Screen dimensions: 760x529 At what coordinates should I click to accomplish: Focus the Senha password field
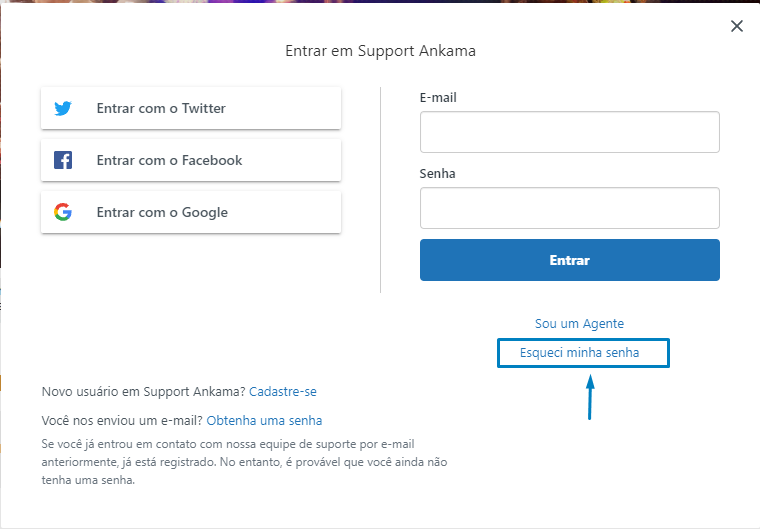point(570,208)
